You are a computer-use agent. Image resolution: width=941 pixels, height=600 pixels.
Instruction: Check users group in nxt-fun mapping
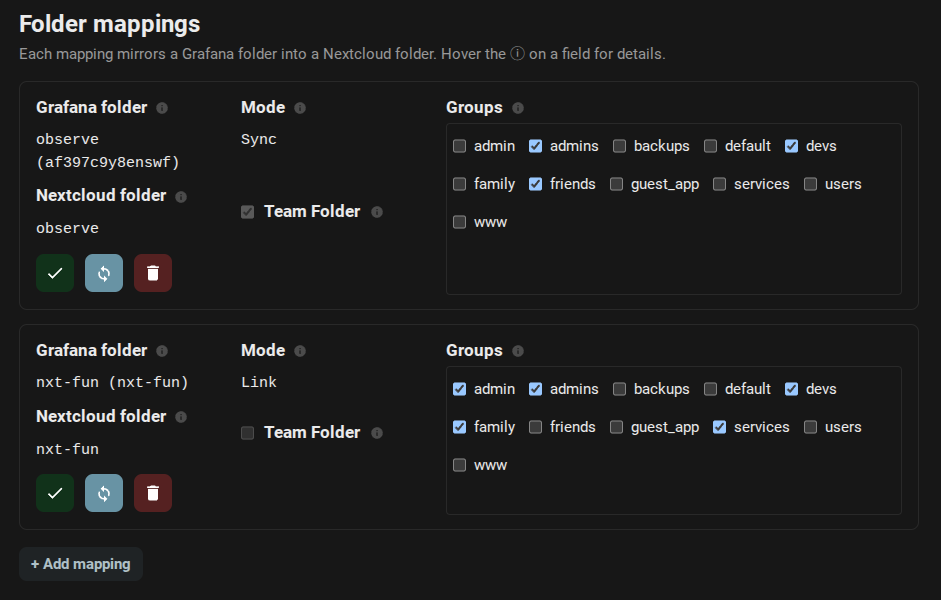pos(811,427)
